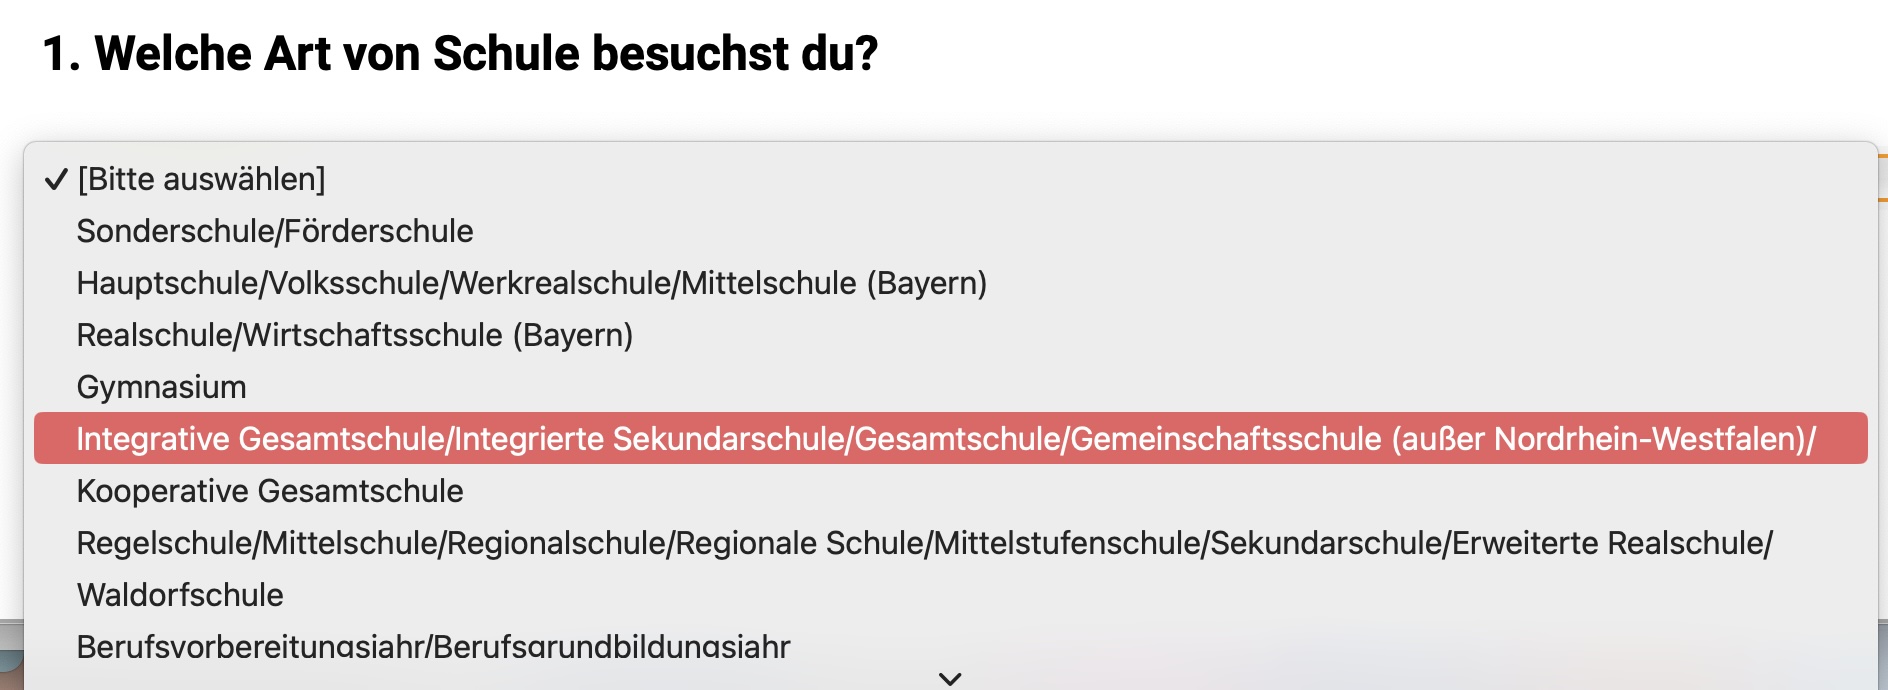Choose Waldorfschule from dropdown
Viewport: 1888px width, 690px height.
[950, 595]
